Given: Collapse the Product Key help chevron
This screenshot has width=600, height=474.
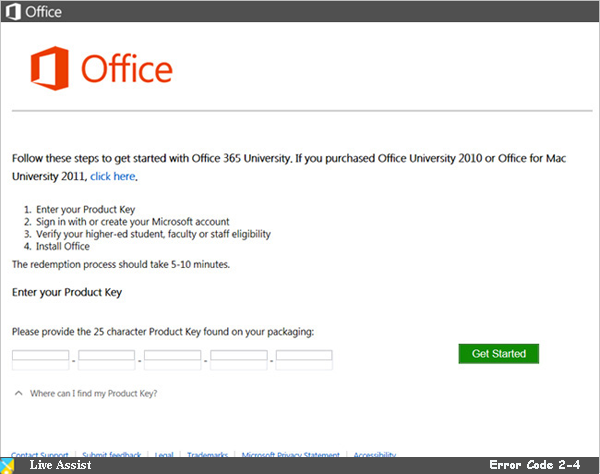Looking at the screenshot, I should [x=18, y=393].
